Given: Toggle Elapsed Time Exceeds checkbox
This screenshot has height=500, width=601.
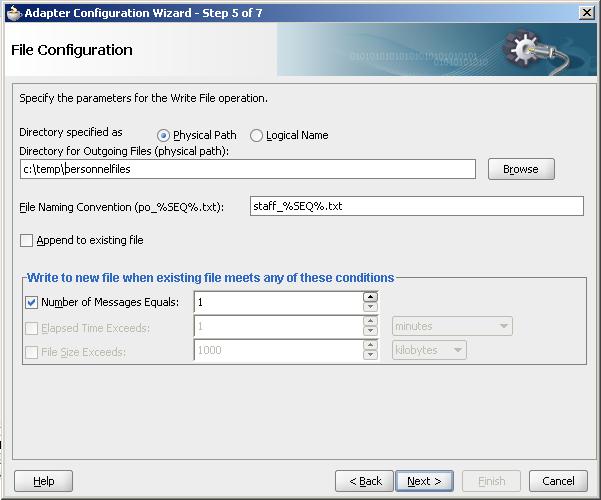Looking at the screenshot, I should [x=31, y=328].
